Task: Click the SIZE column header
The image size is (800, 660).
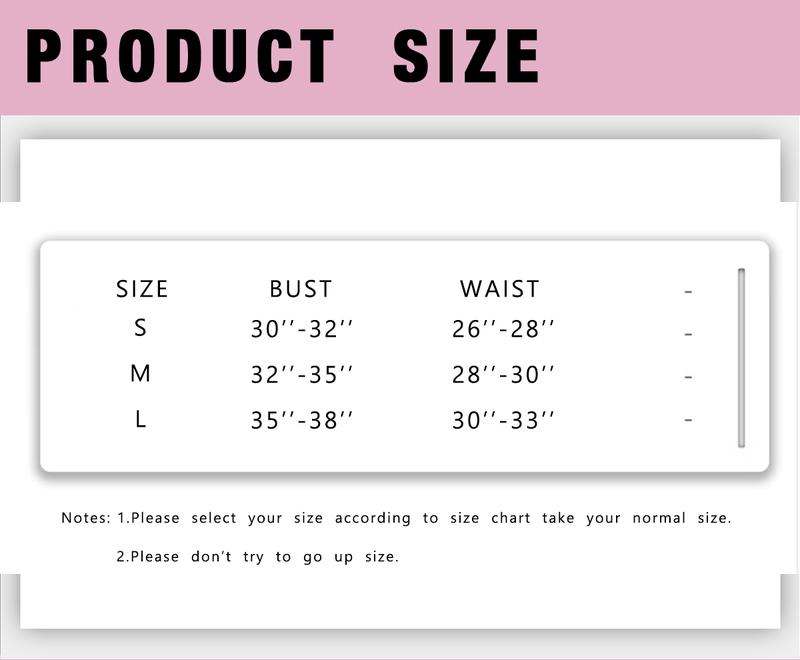Action: pos(142,289)
